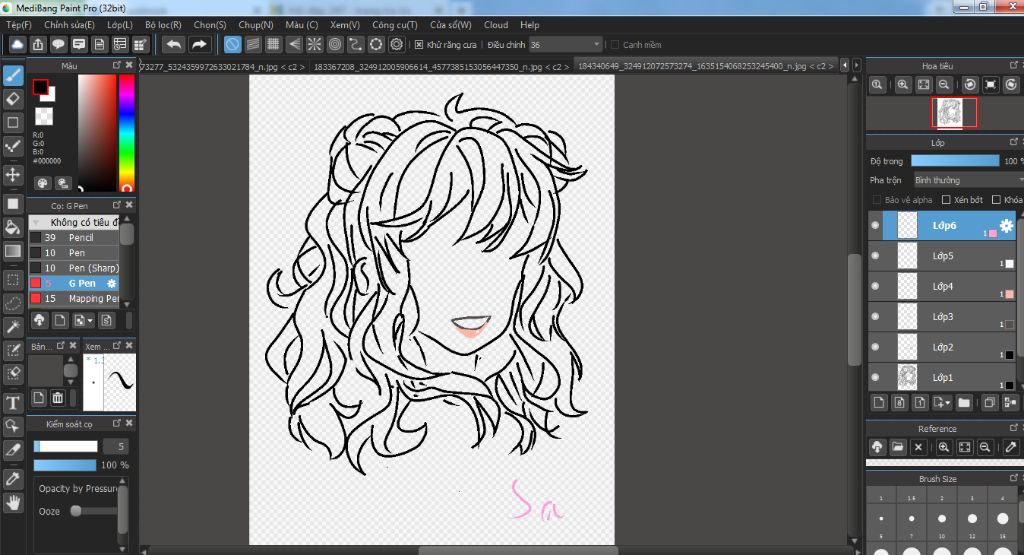
Task: Select the Magic Wand tool
Action: pyautogui.click(x=13, y=326)
